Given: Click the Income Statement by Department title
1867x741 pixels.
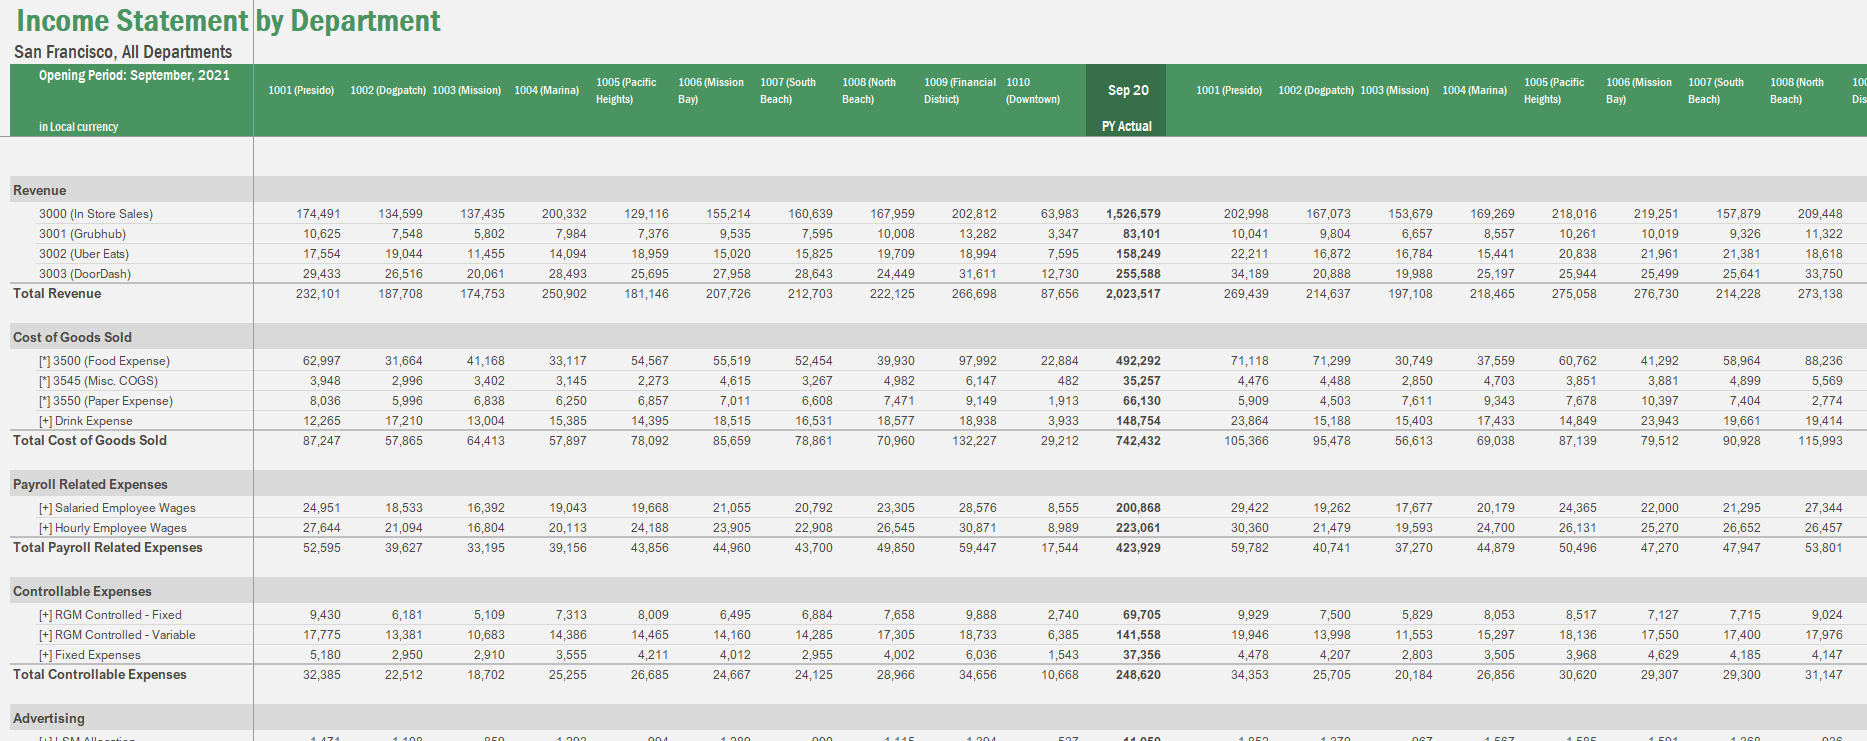Looking at the screenshot, I should click(x=228, y=20).
